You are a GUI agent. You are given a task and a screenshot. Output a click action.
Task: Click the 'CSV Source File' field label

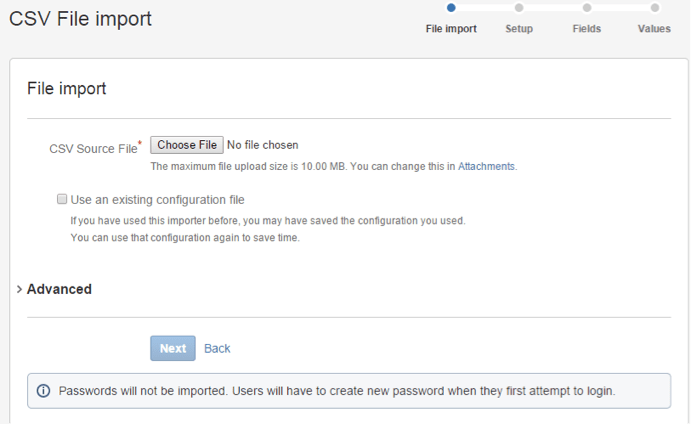pyautogui.click(x=93, y=149)
